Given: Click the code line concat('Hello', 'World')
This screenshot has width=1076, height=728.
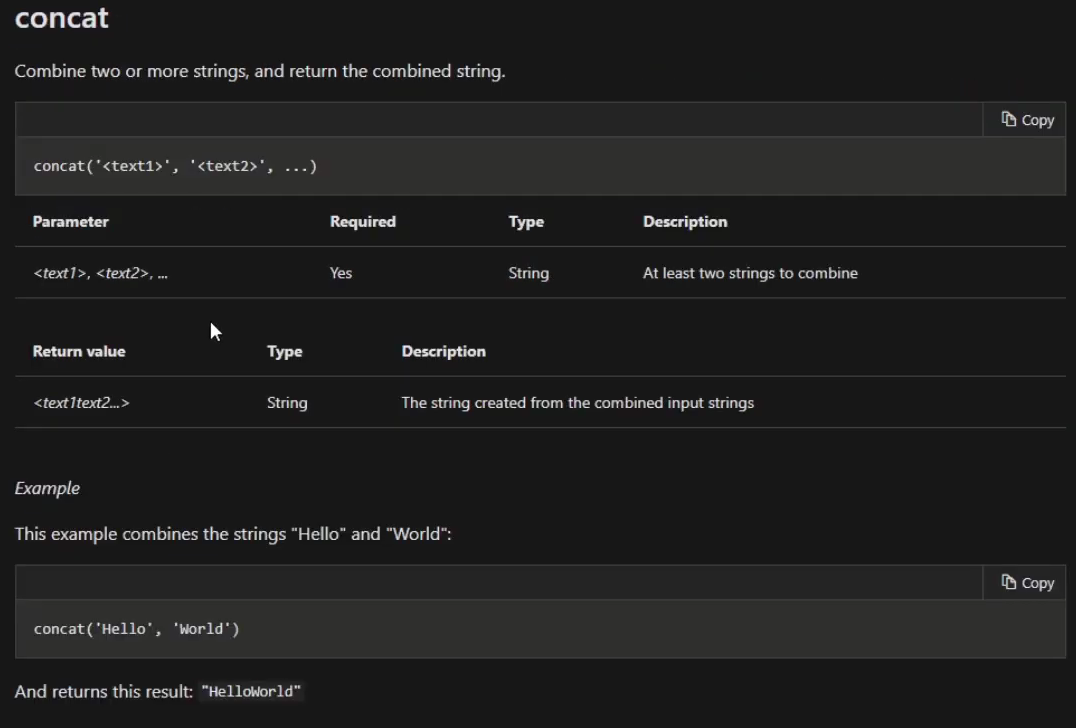Looking at the screenshot, I should pyautogui.click(x=137, y=629).
